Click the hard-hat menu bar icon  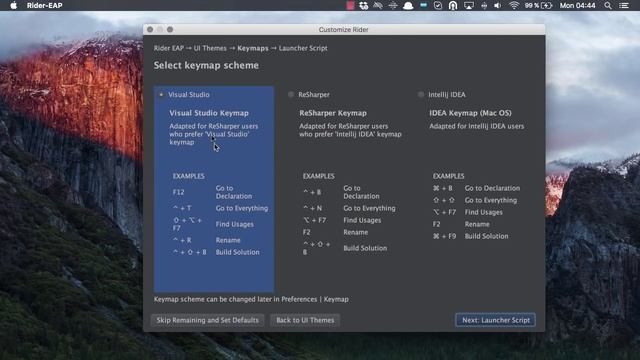coord(408,5)
